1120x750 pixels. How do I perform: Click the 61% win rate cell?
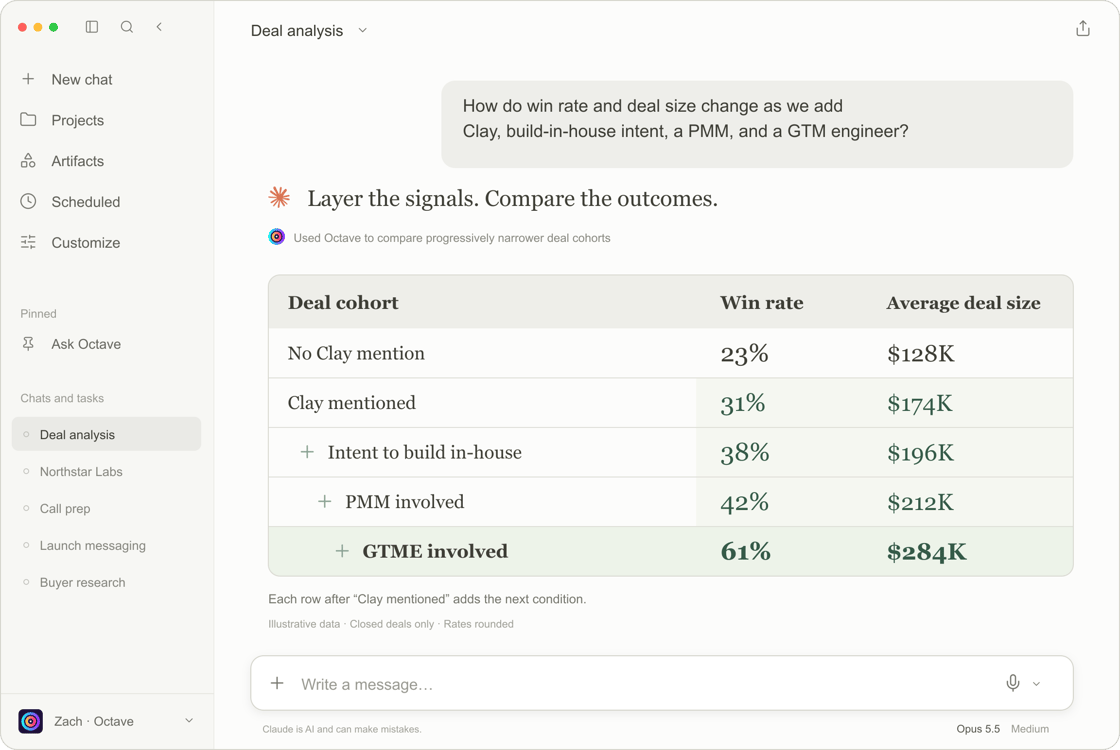(x=746, y=551)
